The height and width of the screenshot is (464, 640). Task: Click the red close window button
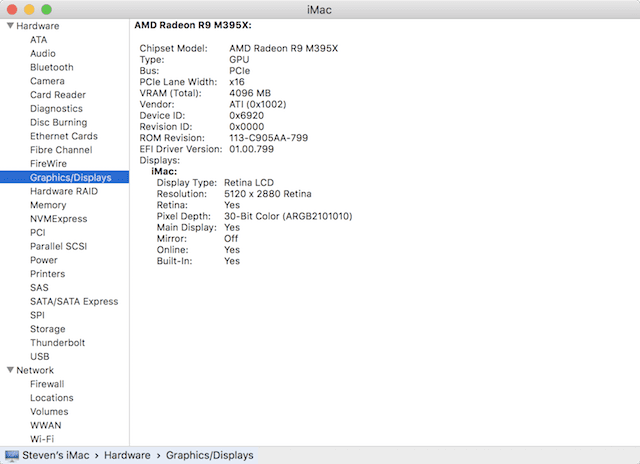tap(12, 8)
